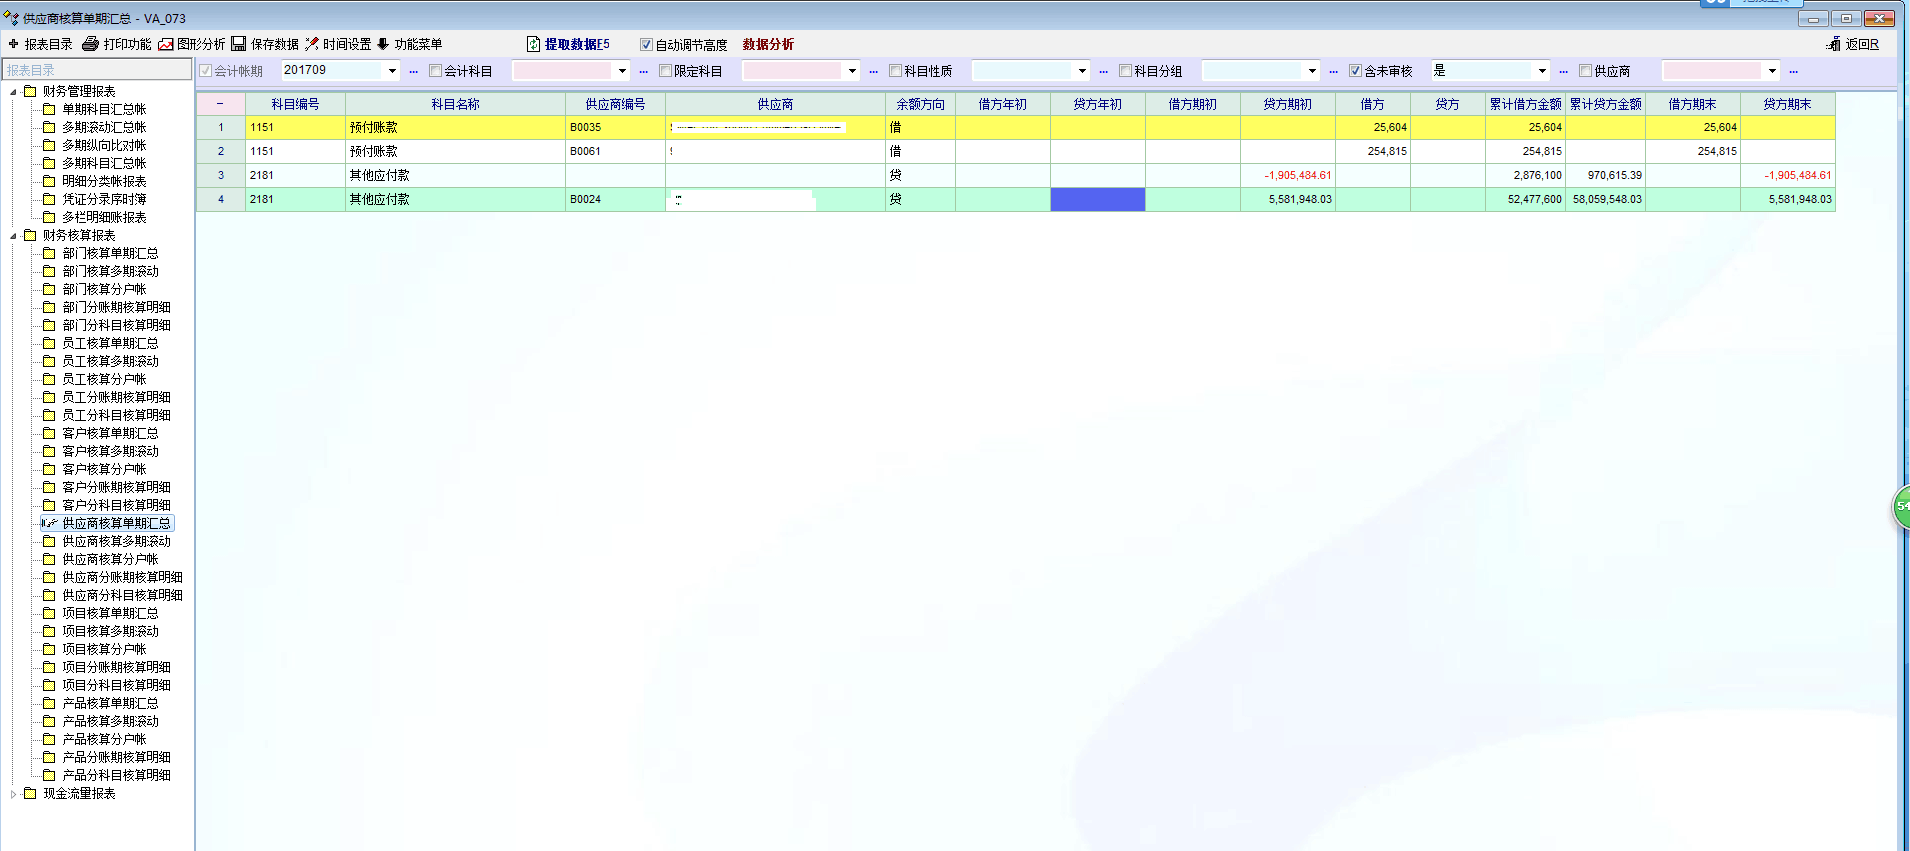Click the 返回 exit icon
The width and height of the screenshot is (1910, 851).
tap(1833, 44)
